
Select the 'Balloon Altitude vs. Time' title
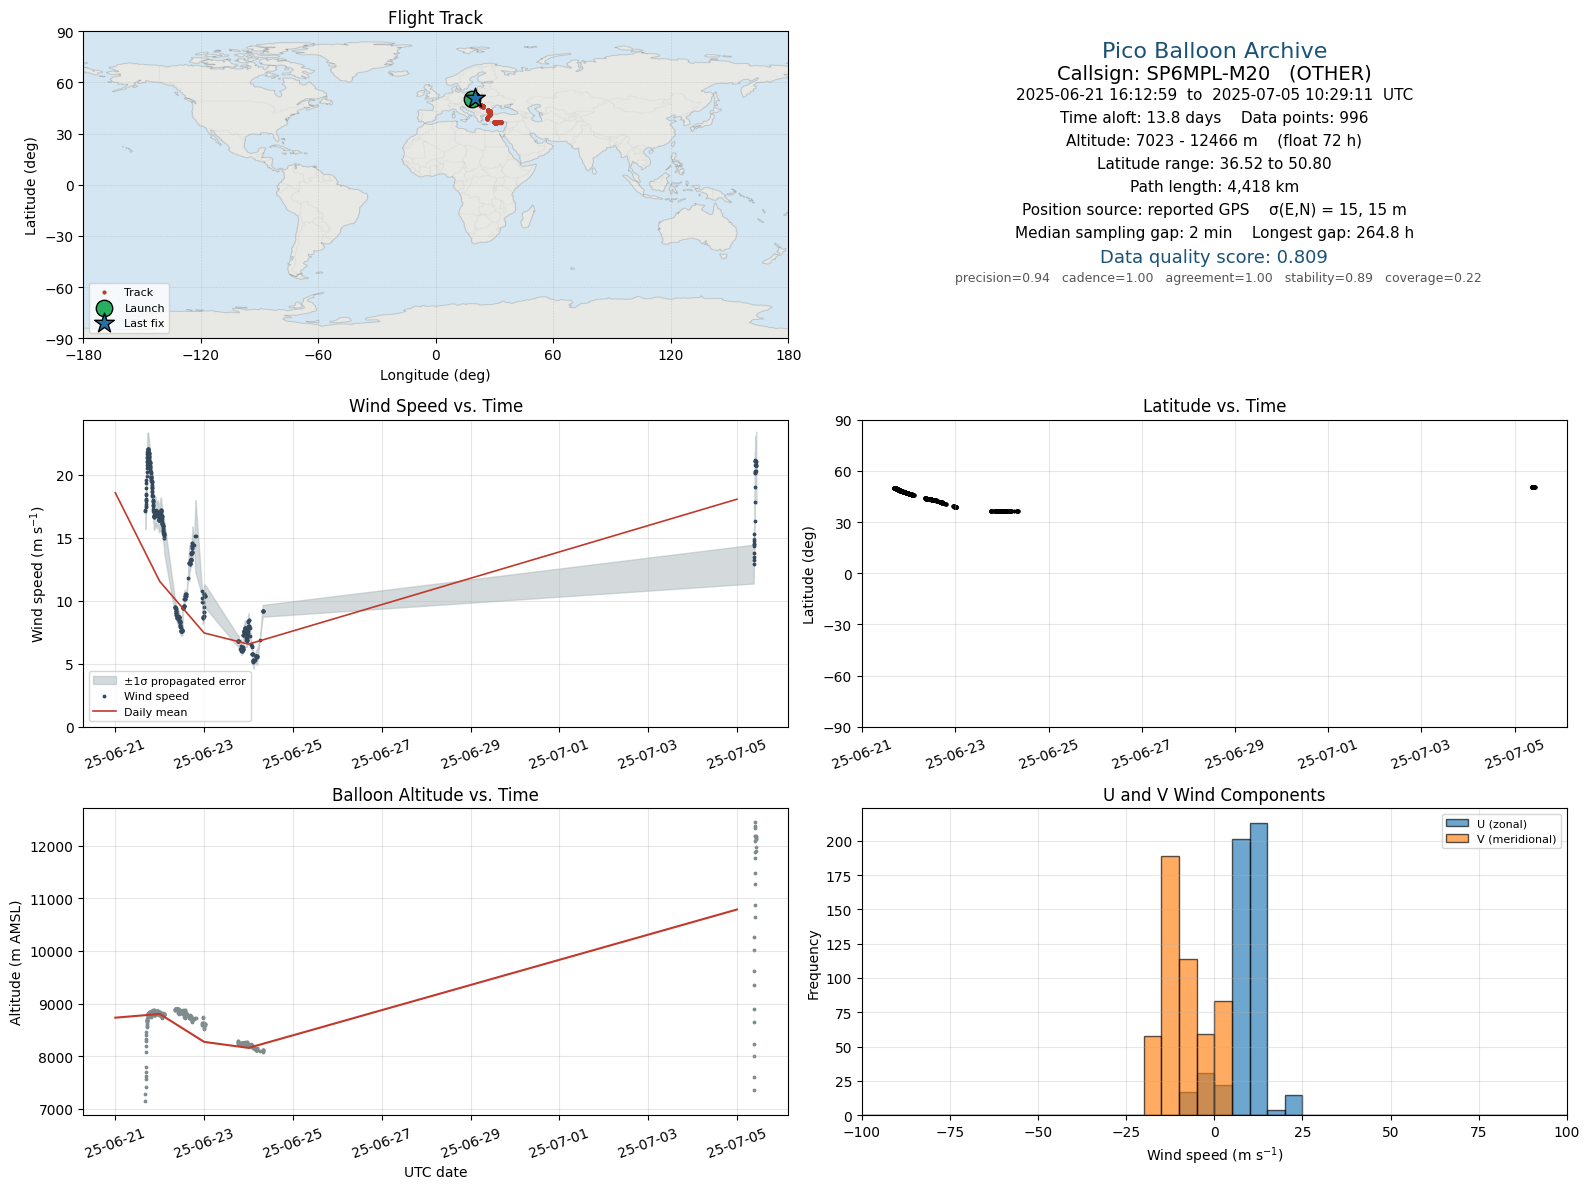pyautogui.click(x=435, y=795)
